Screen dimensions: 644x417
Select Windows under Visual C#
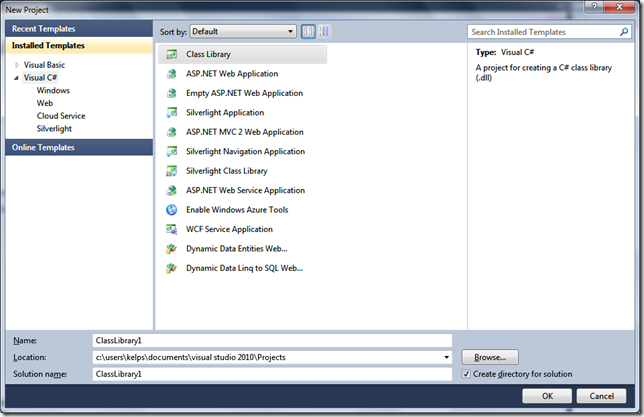click(53, 90)
